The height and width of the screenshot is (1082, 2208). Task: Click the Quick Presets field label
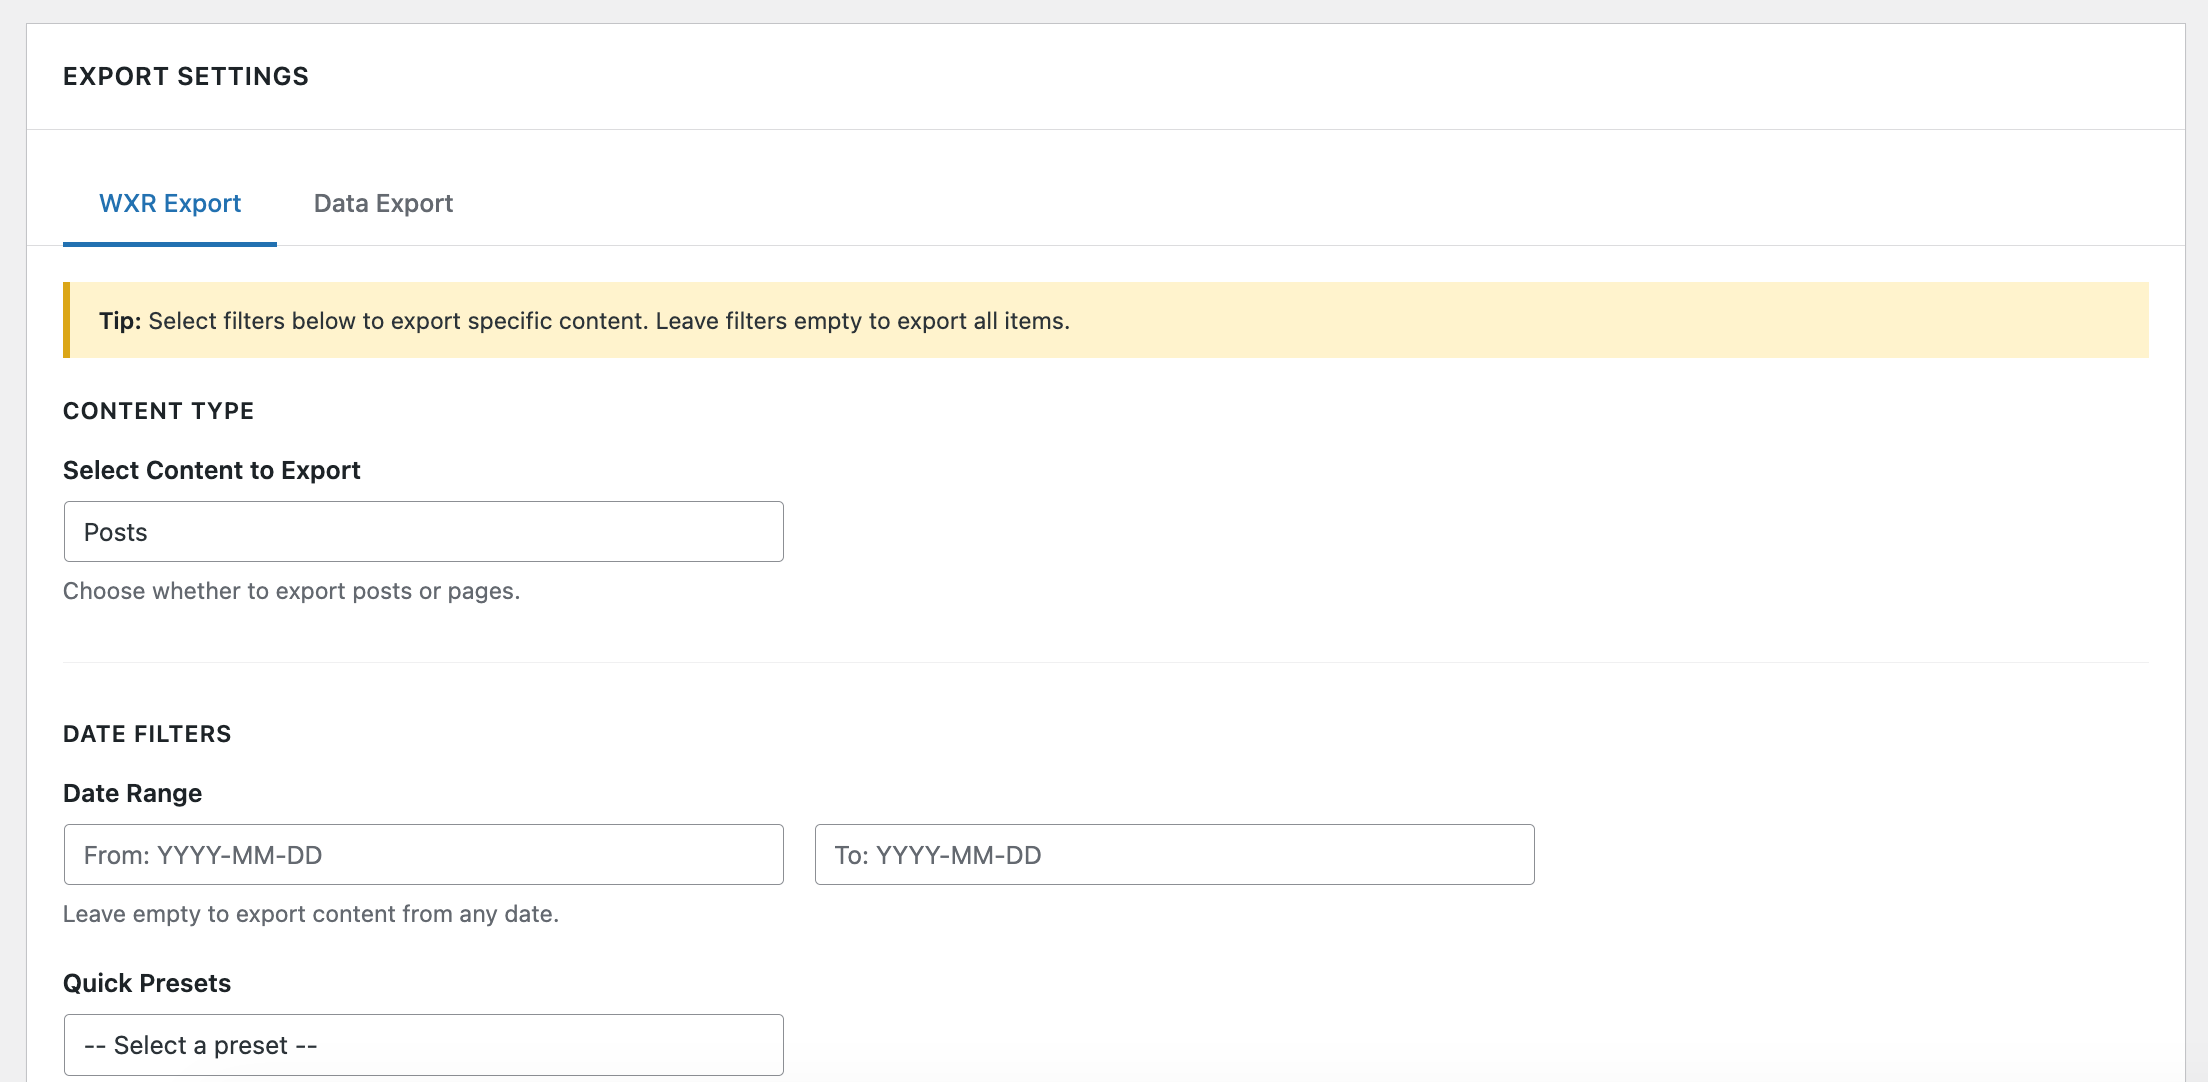point(147,983)
